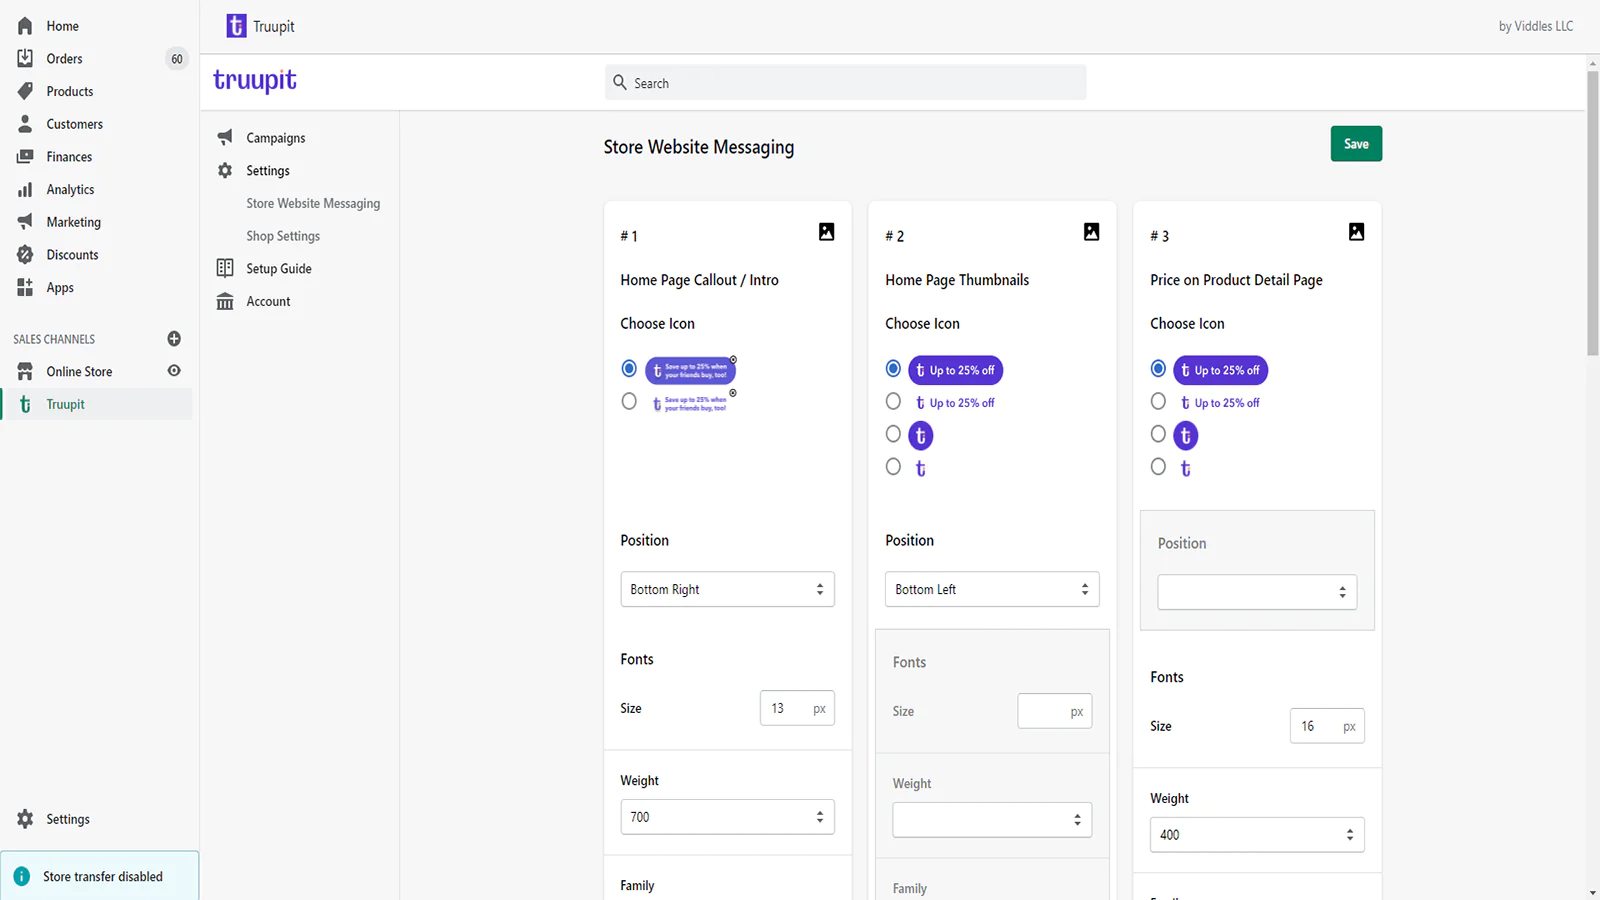
Task: Go to Discounts page
Action: click(72, 255)
